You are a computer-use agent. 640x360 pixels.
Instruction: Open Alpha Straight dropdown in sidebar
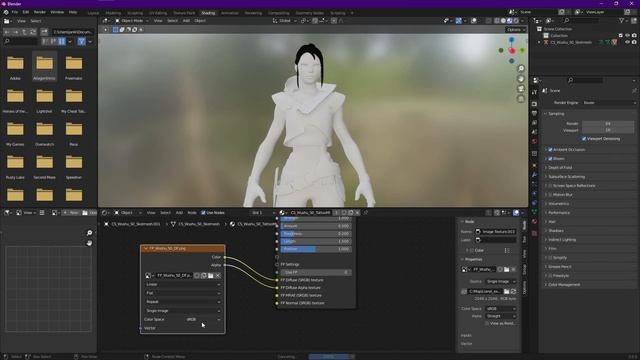500,316
